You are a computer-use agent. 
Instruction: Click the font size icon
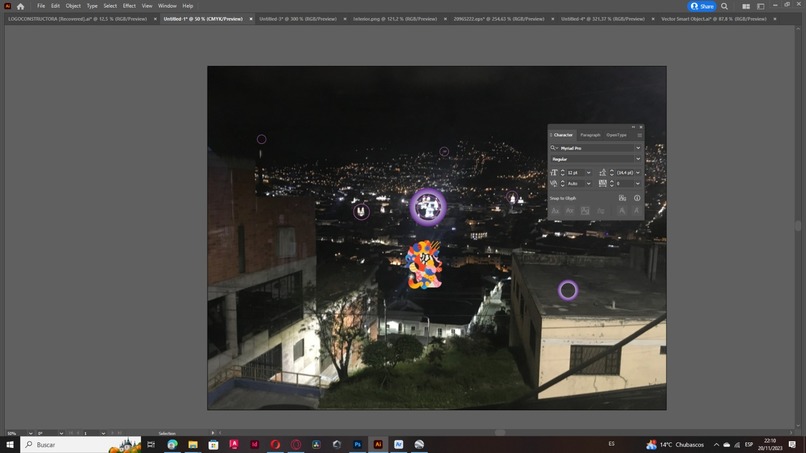(554, 173)
